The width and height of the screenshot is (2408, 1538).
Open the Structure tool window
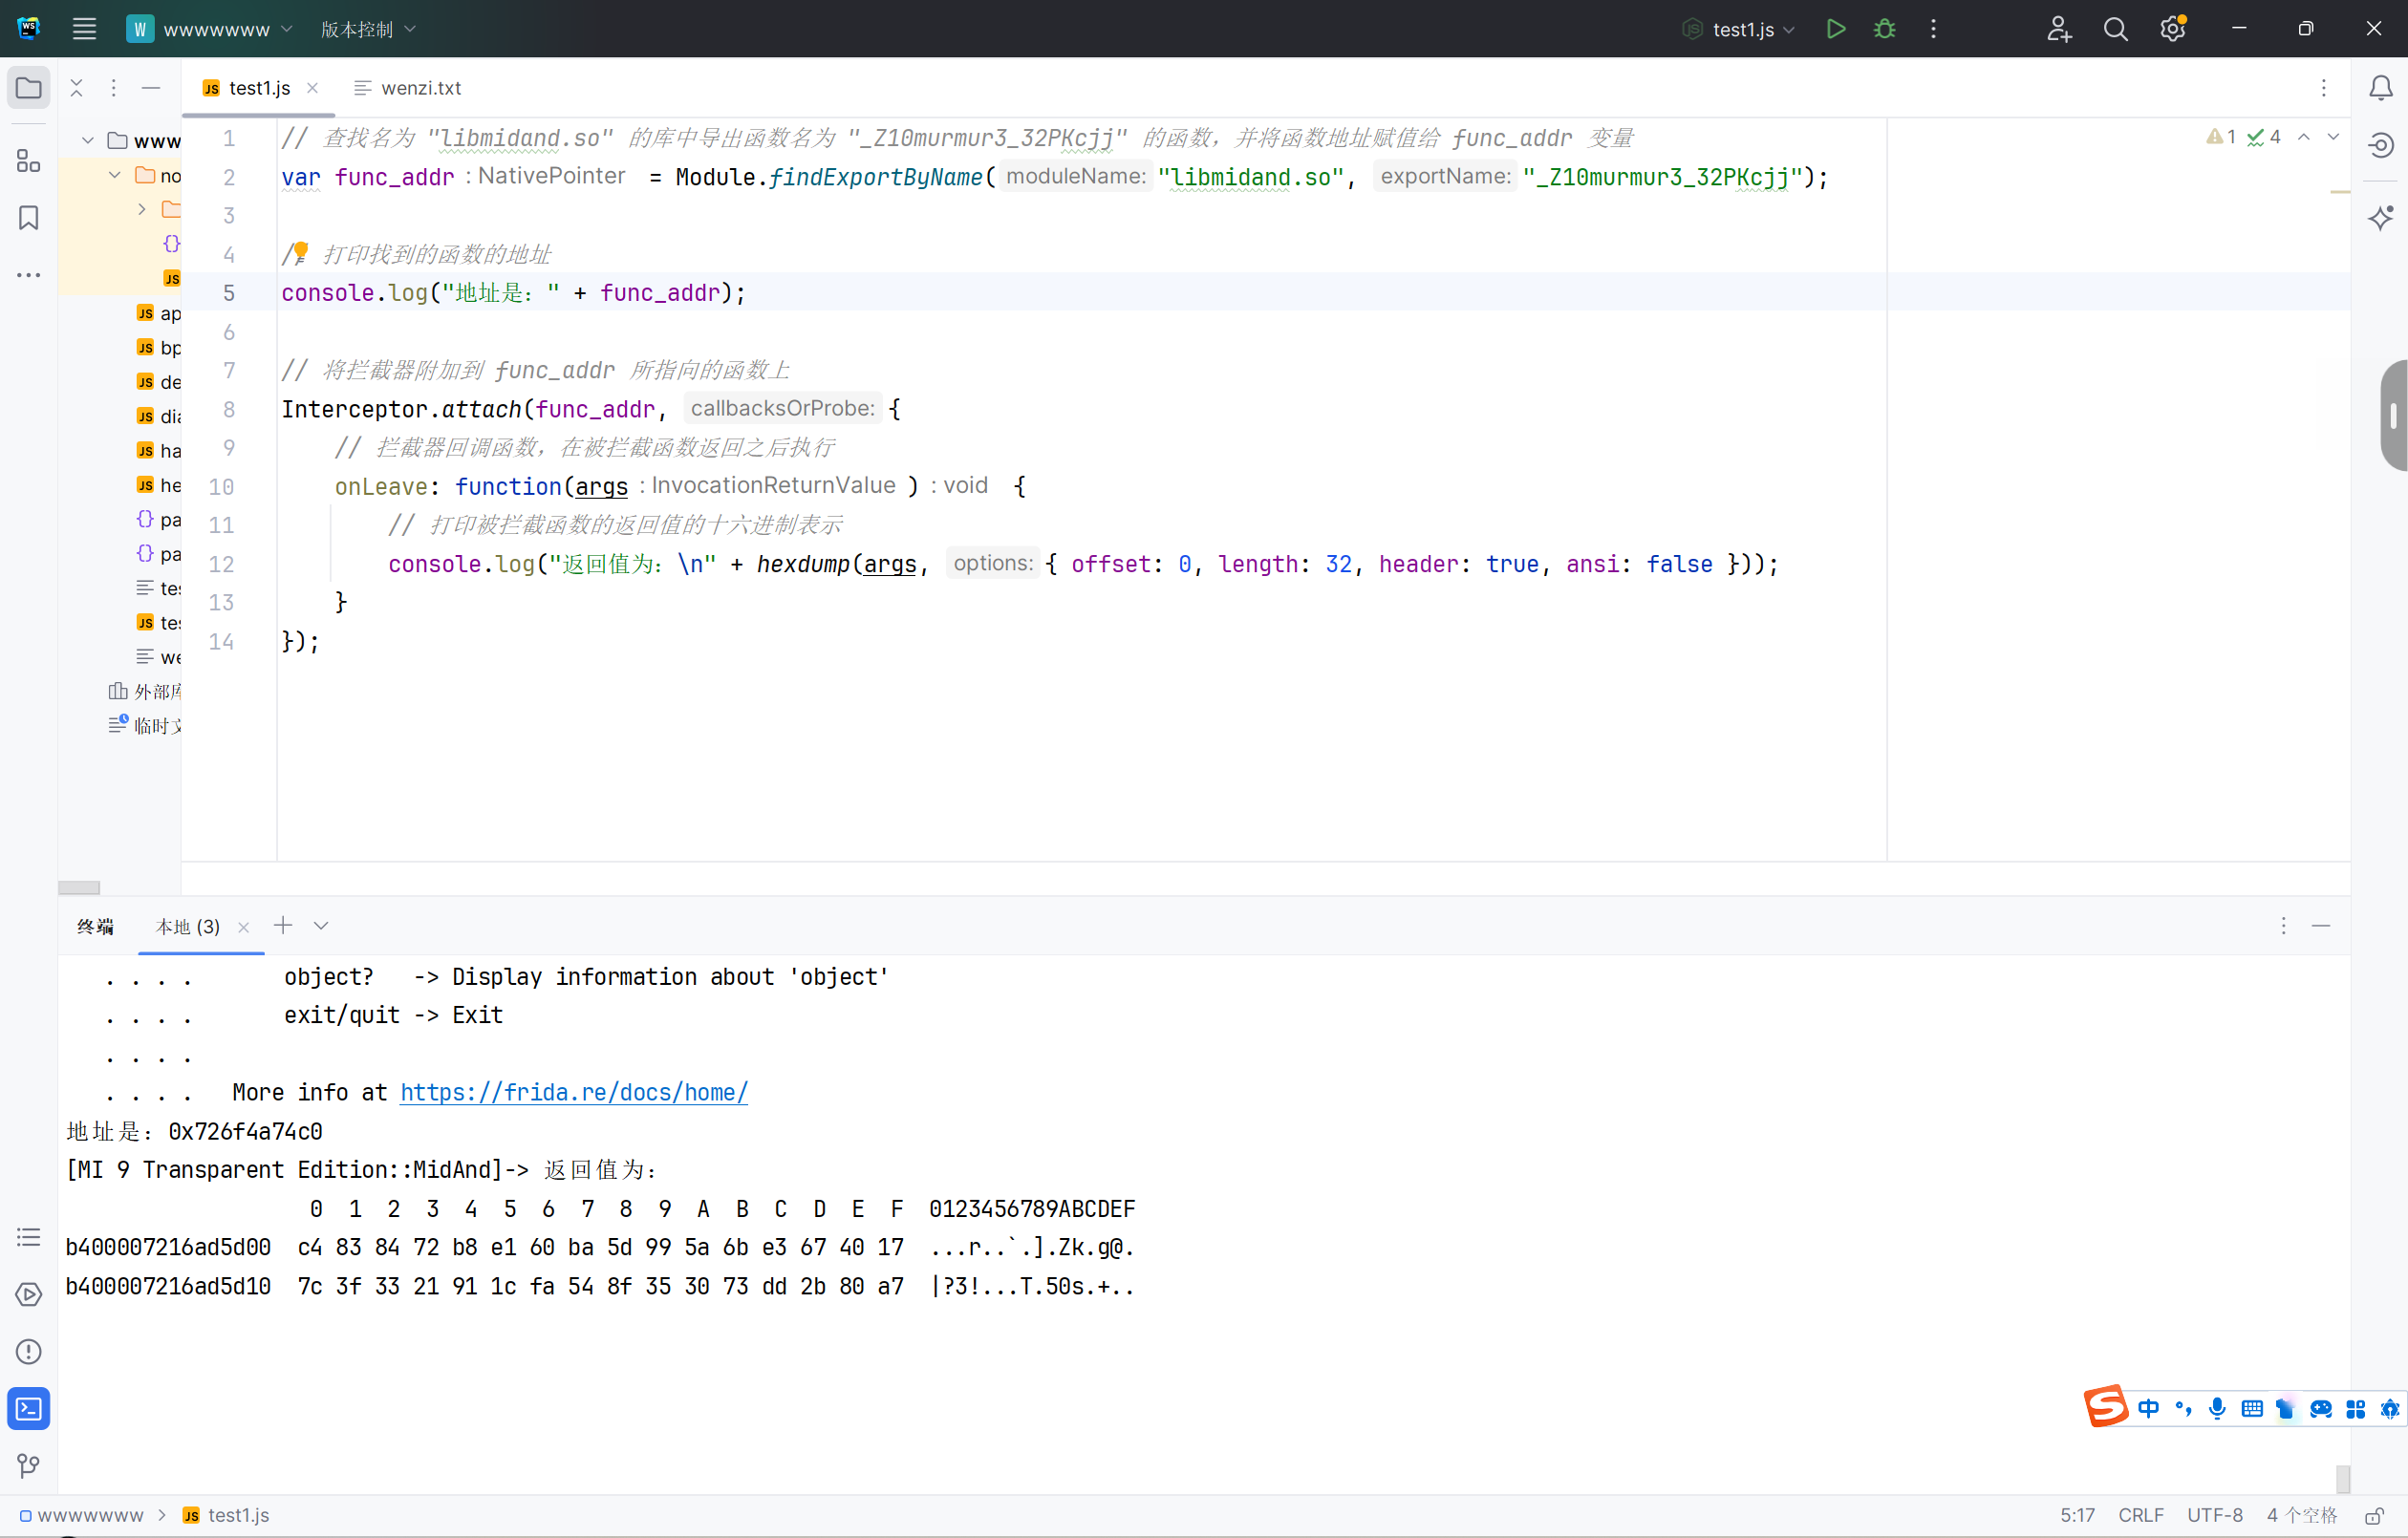[29, 161]
